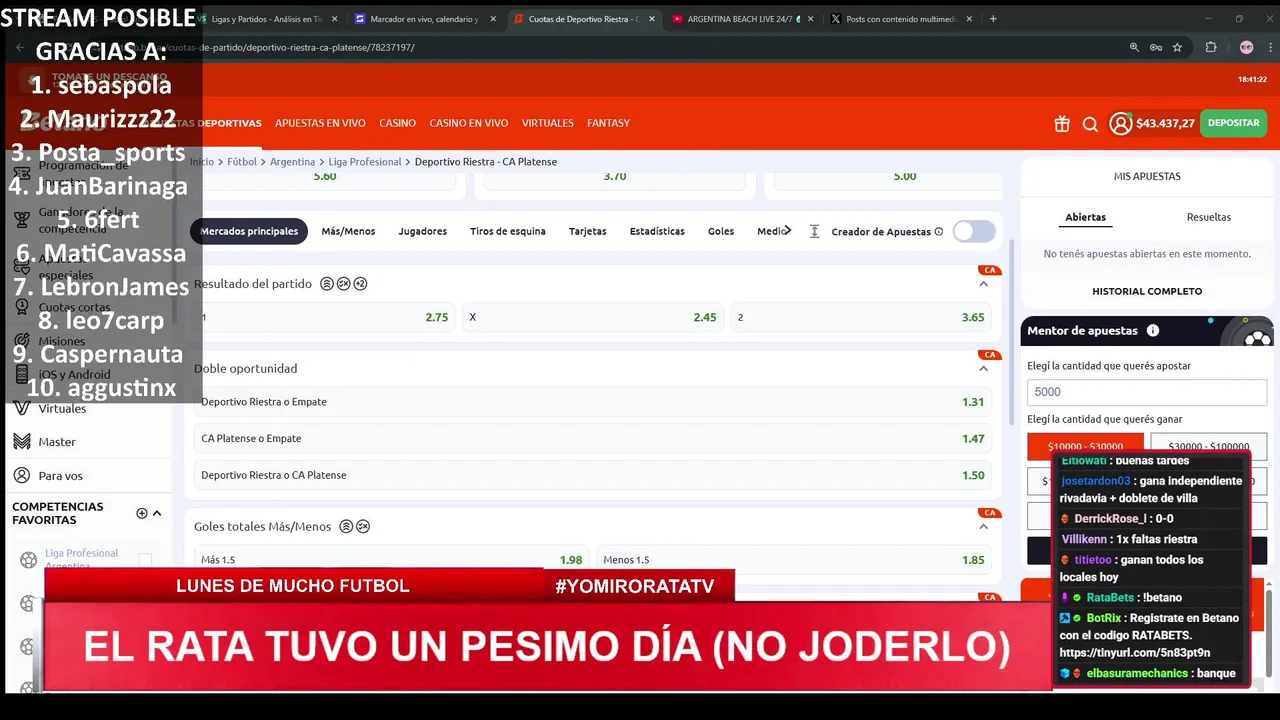The height and width of the screenshot is (720, 1280).
Task: Click the green Depositar button
Action: point(1233,123)
